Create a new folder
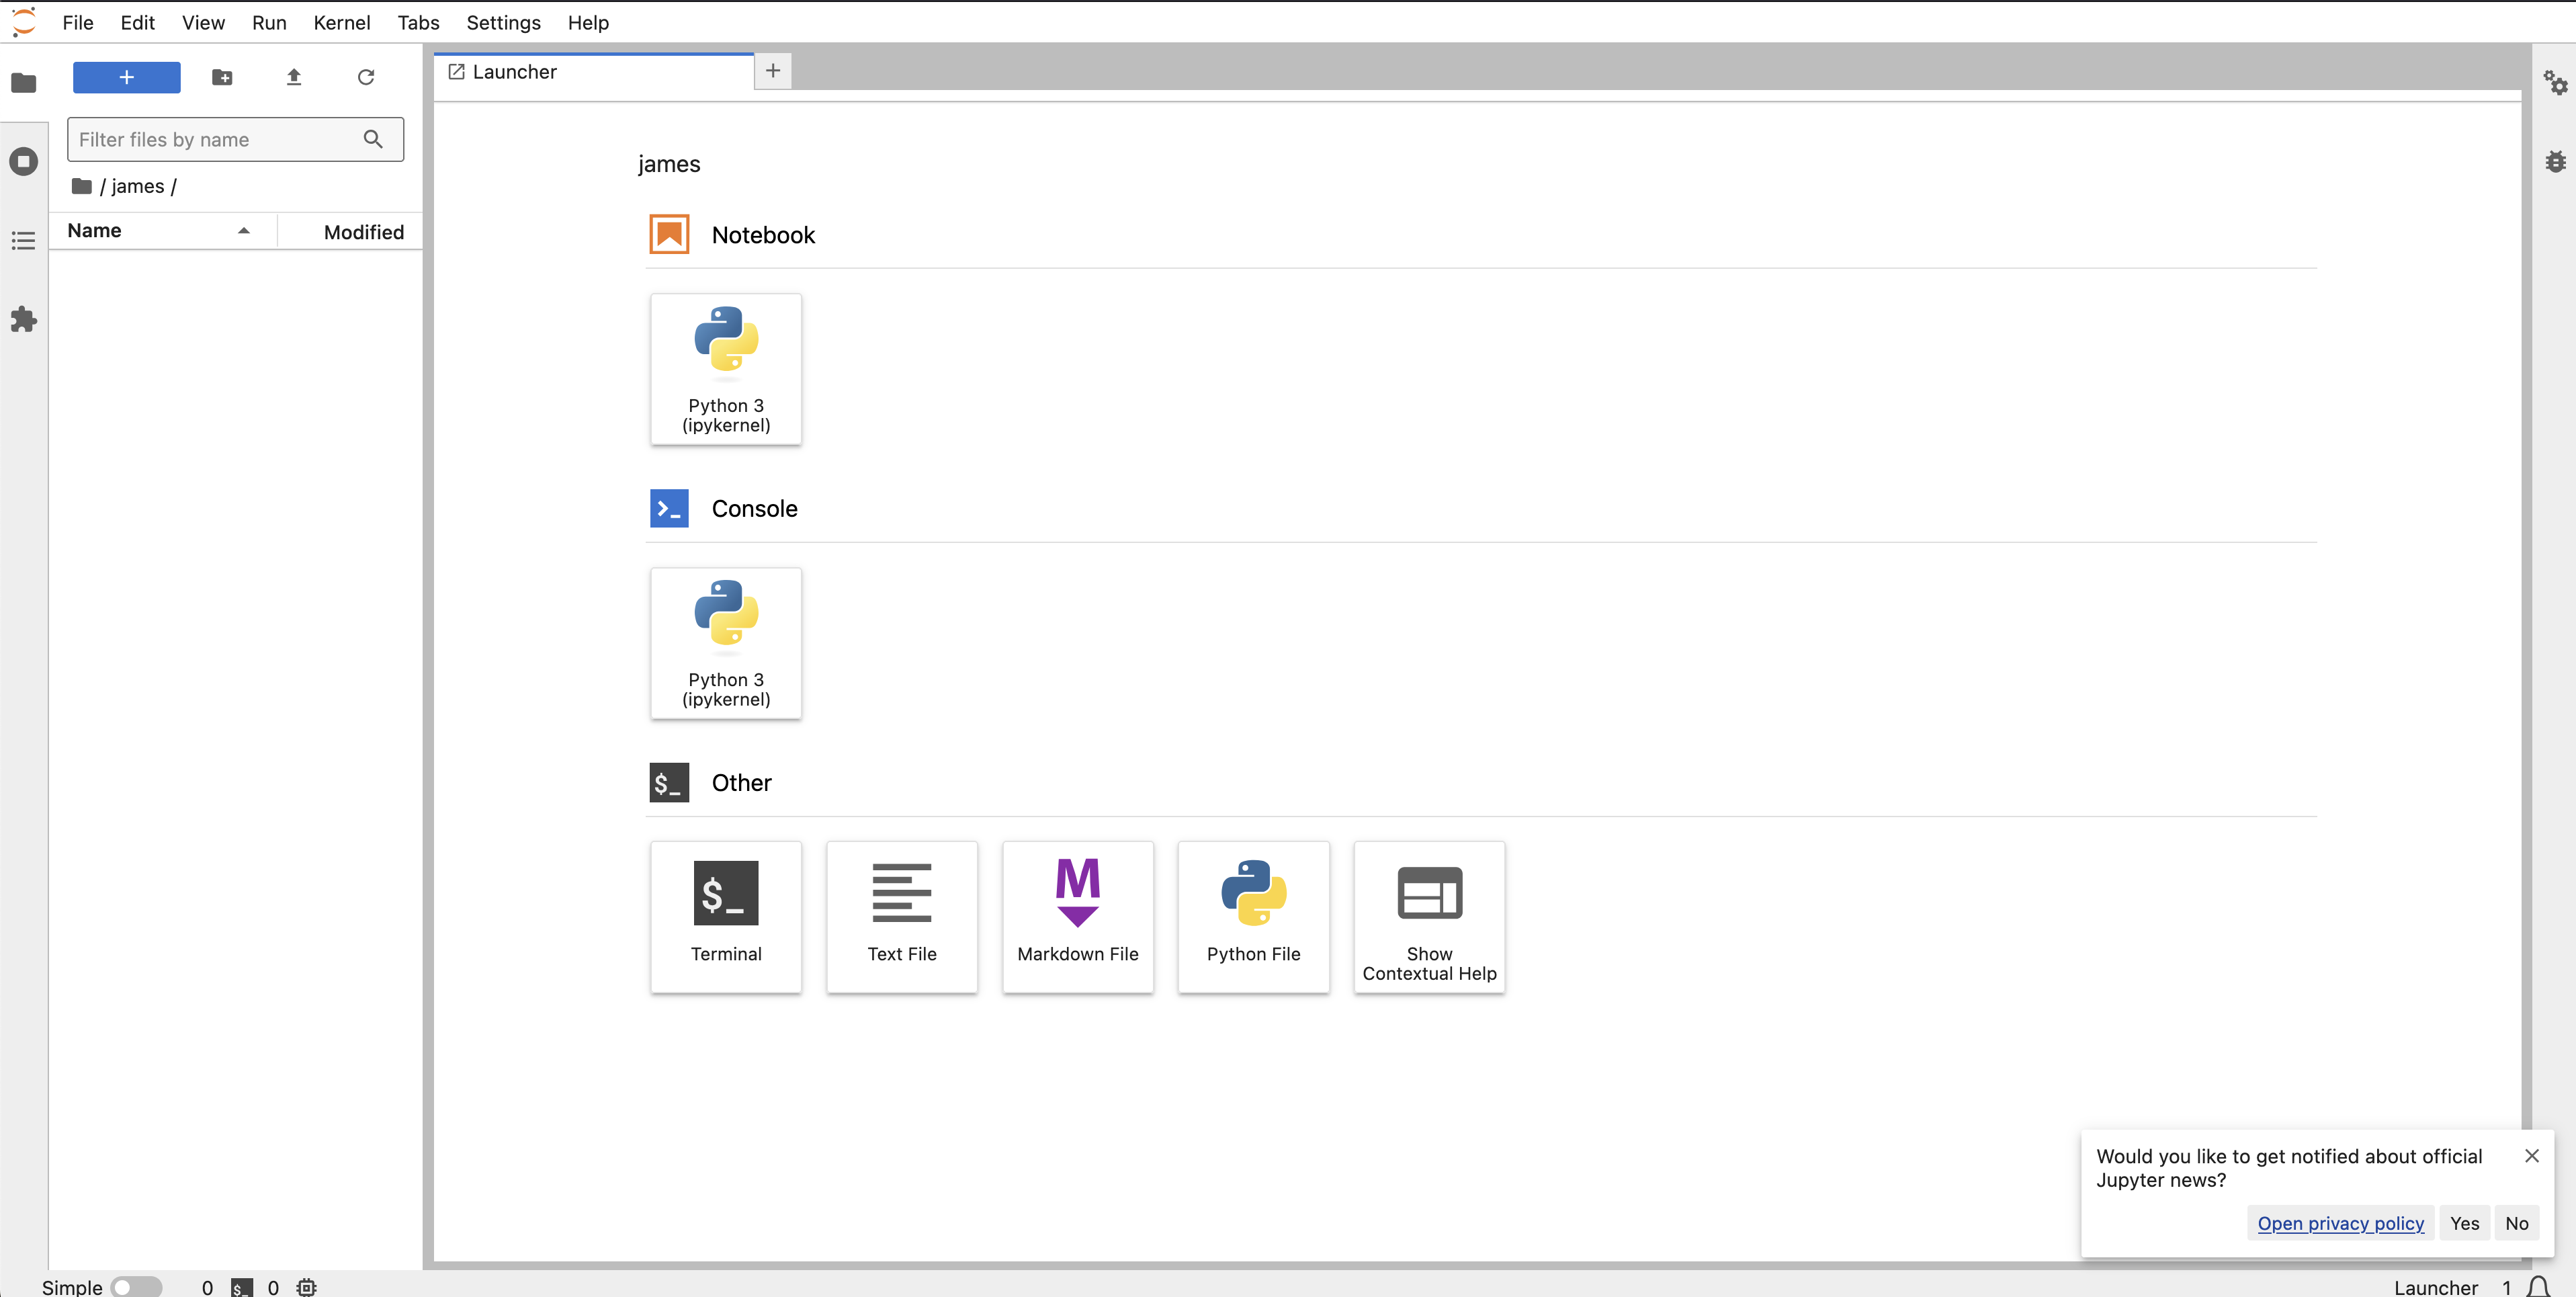 click(x=222, y=77)
